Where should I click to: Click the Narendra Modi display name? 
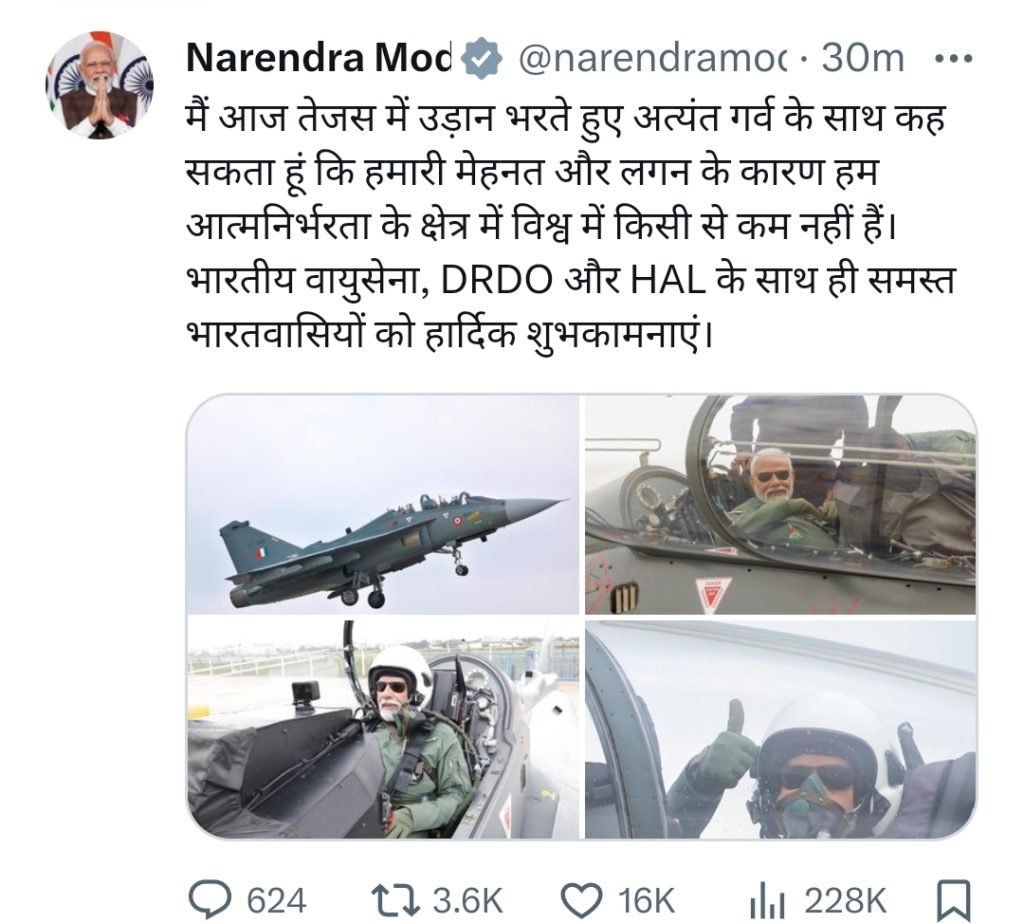click(320, 59)
